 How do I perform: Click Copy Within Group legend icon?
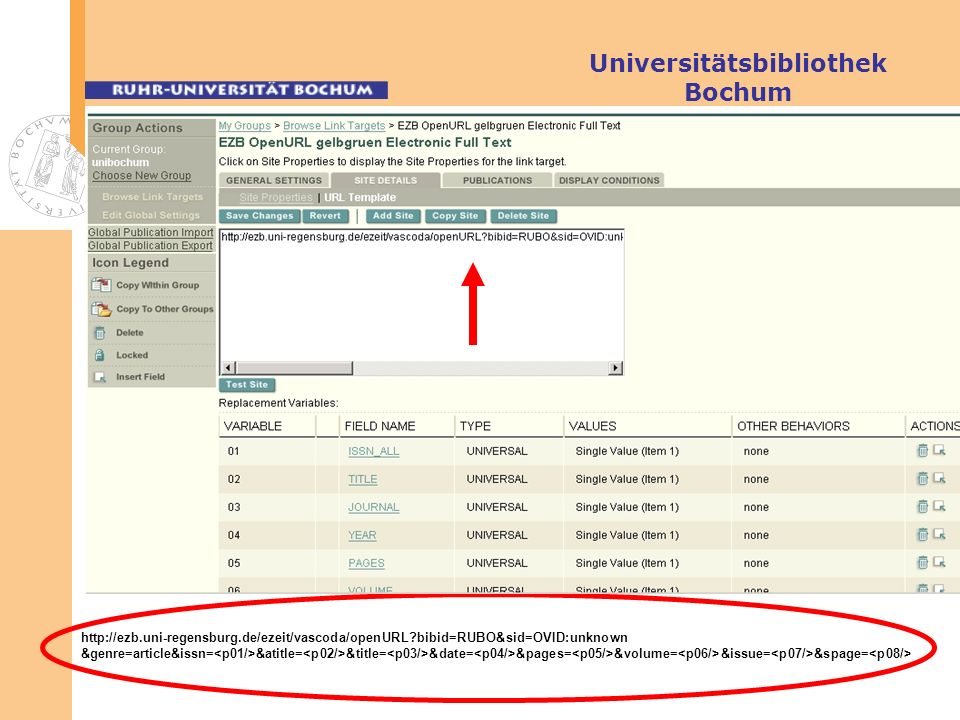101,285
